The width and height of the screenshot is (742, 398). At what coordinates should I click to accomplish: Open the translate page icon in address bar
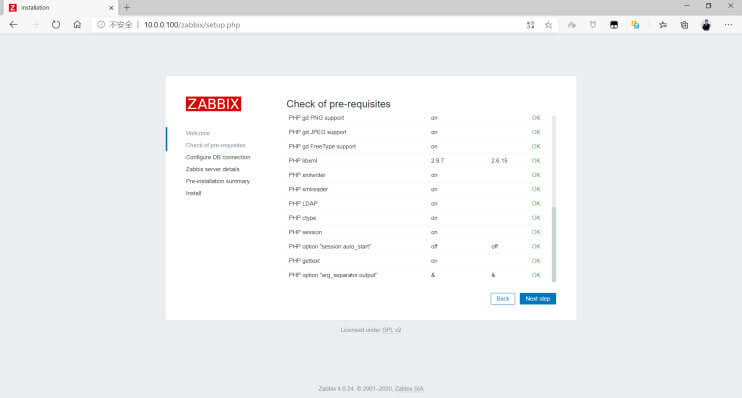530,25
